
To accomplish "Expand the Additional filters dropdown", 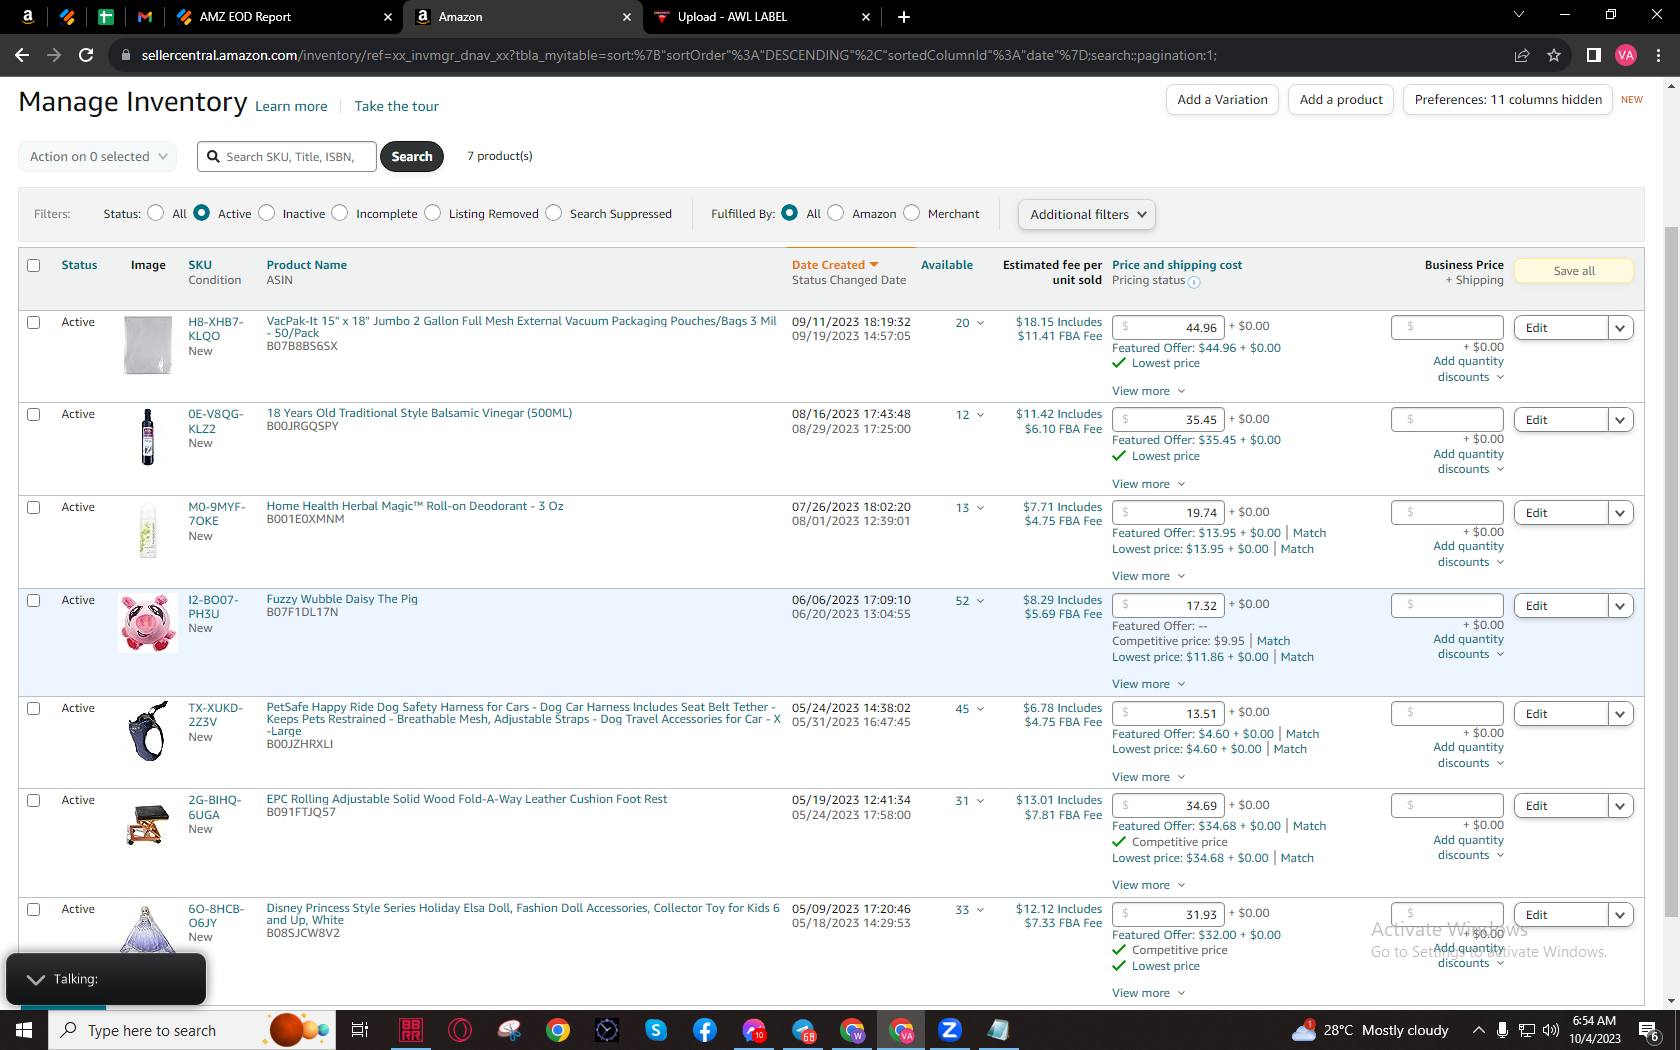I will coord(1087,214).
